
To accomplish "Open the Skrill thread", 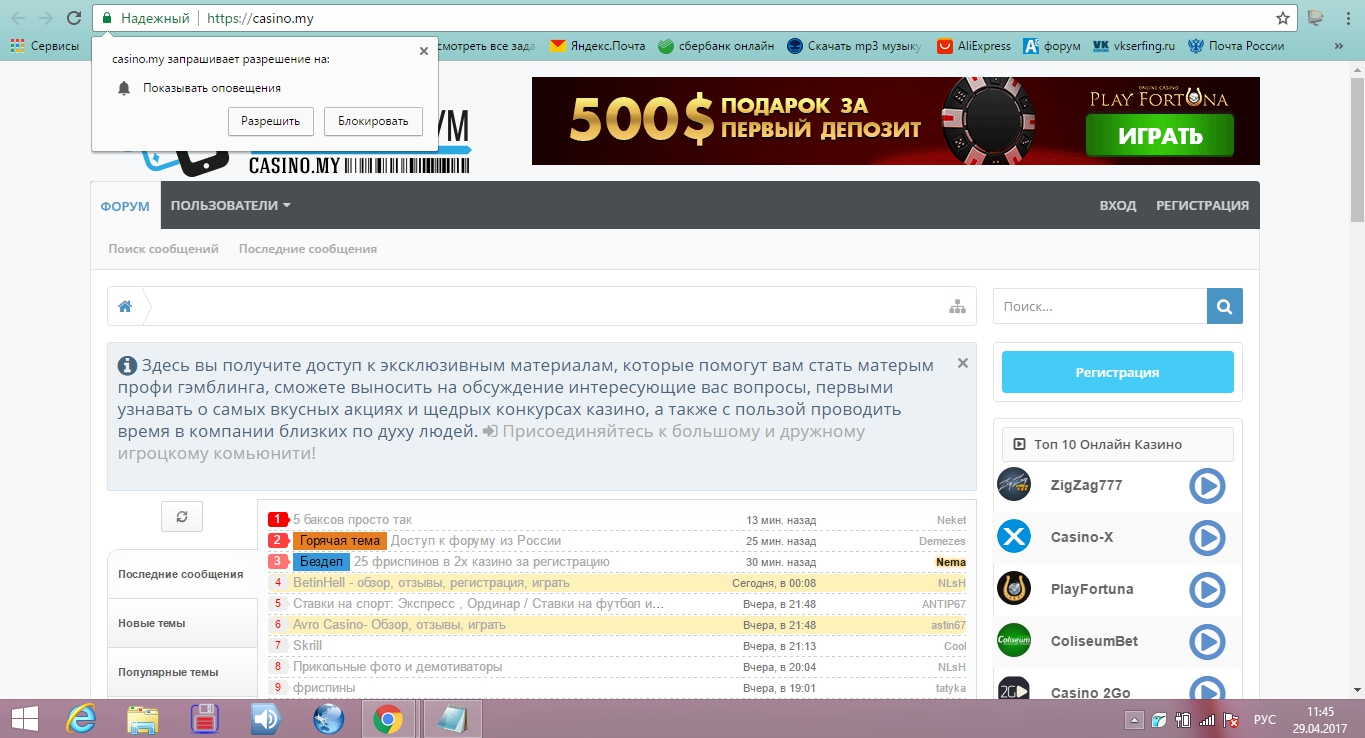I will [x=308, y=646].
